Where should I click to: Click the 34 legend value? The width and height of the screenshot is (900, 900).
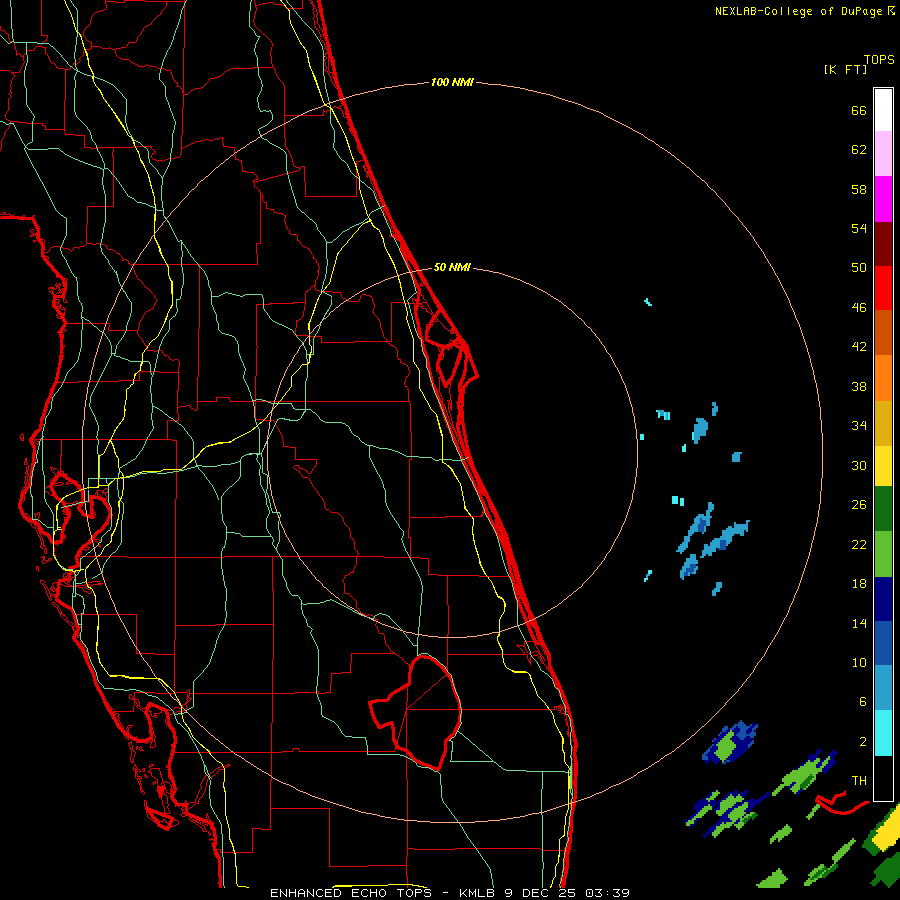click(859, 426)
